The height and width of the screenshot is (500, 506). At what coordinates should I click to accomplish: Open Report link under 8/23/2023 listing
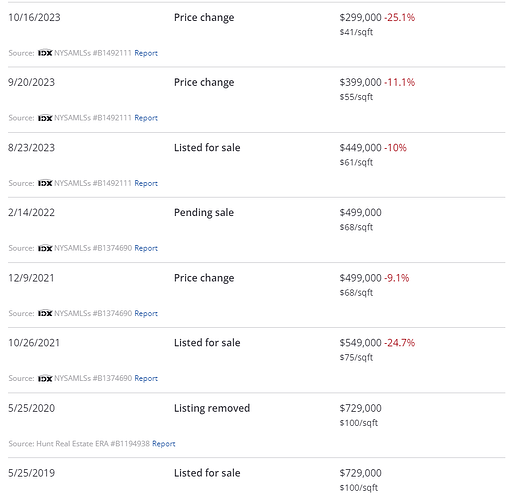[146, 183]
